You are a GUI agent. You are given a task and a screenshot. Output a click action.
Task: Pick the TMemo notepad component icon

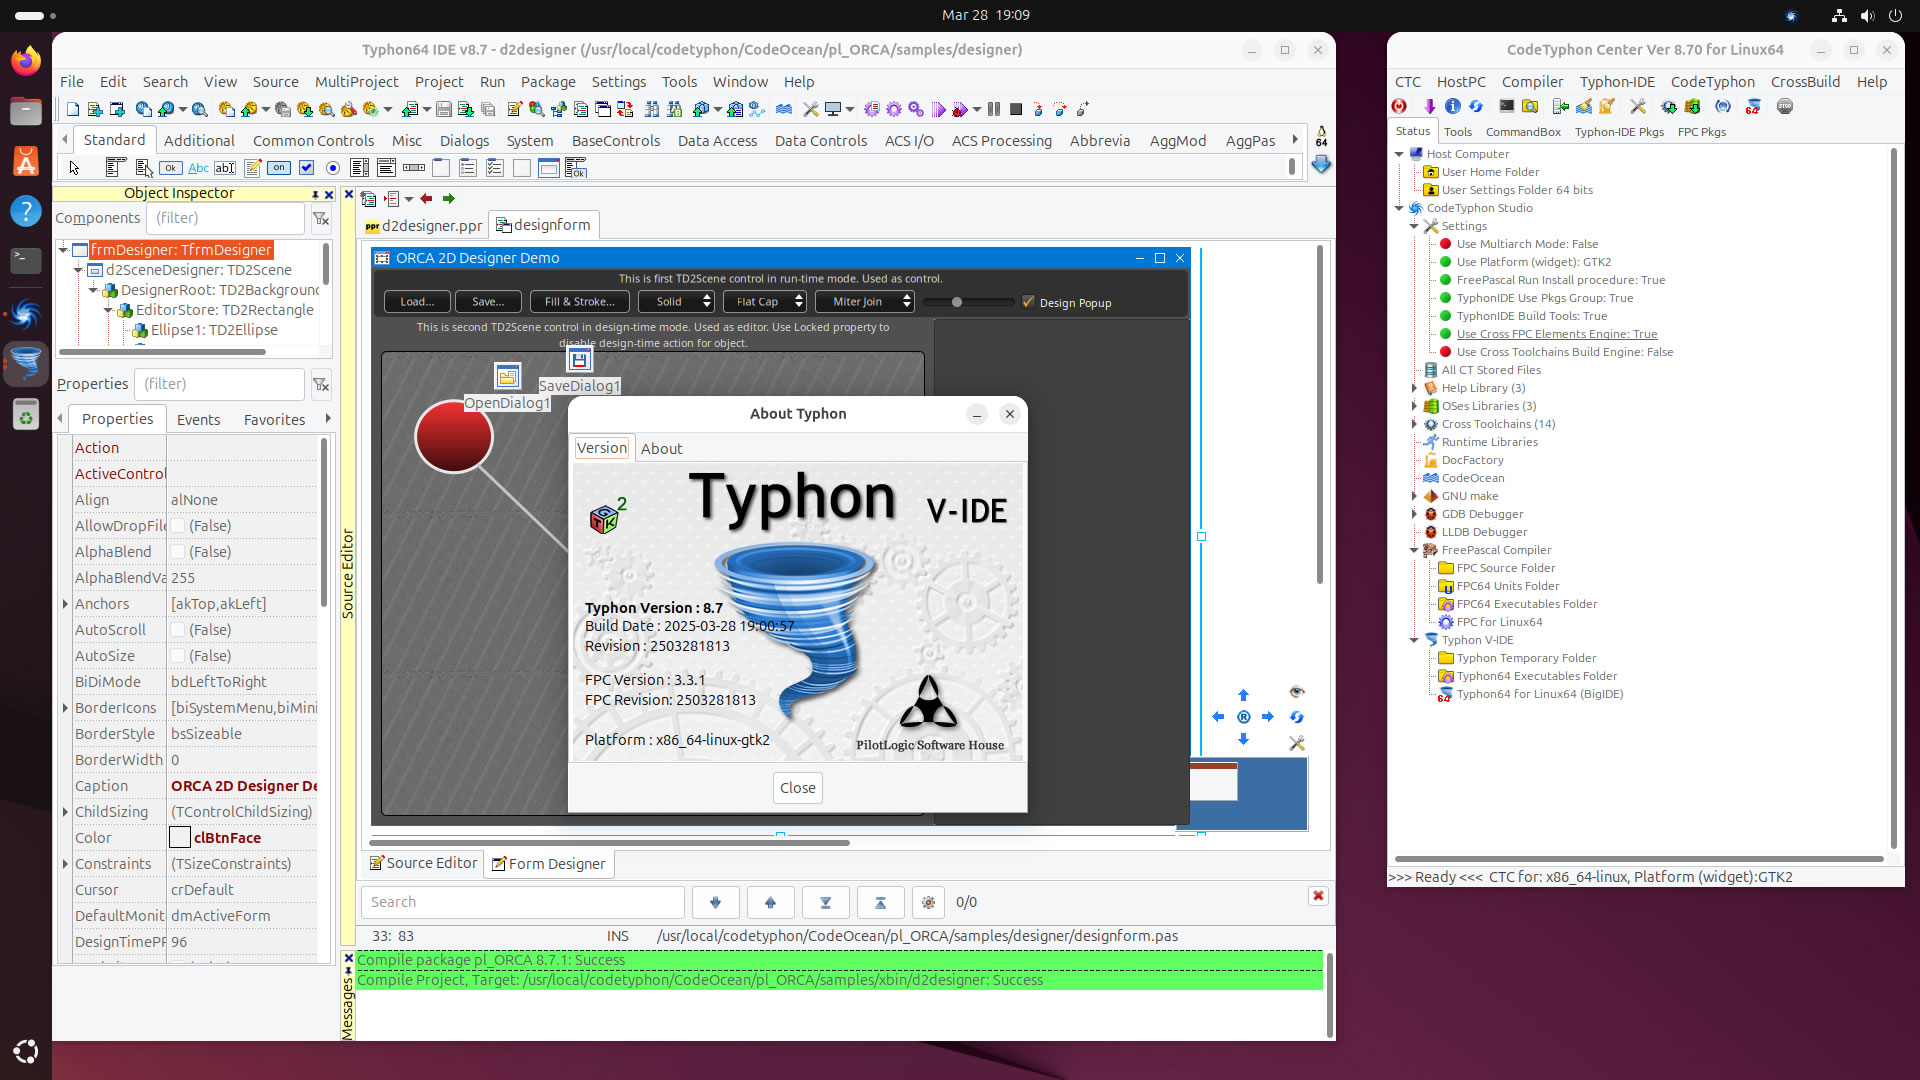(252, 168)
